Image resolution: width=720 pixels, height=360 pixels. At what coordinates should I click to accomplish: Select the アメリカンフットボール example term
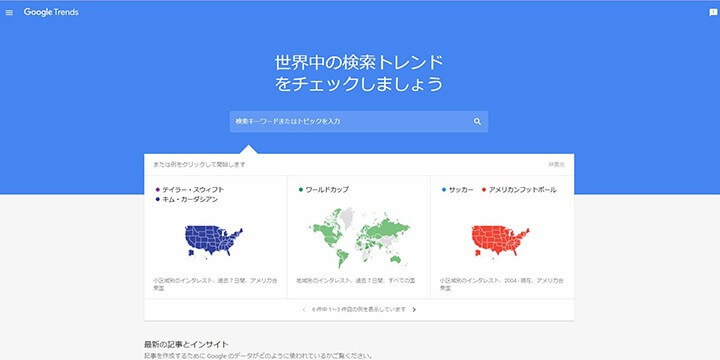pos(523,190)
